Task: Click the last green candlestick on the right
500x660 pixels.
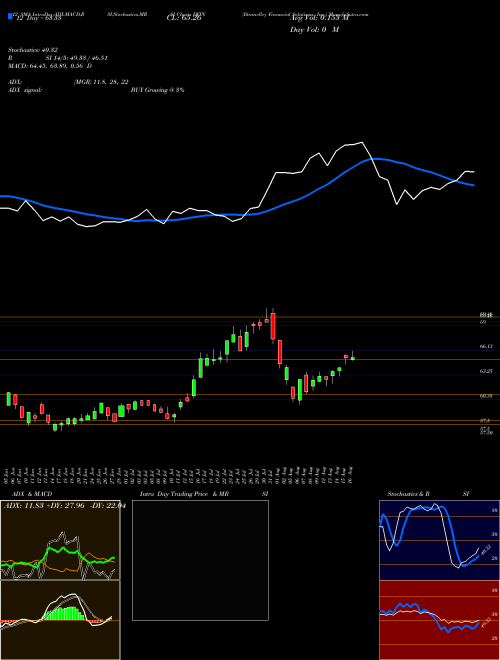Action: pyautogui.click(x=353, y=358)
